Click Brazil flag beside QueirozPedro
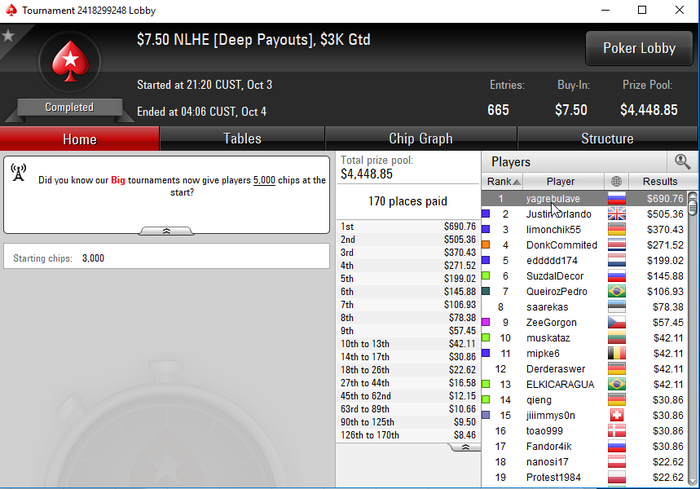The image size is (700, 489). coord(617,292)
